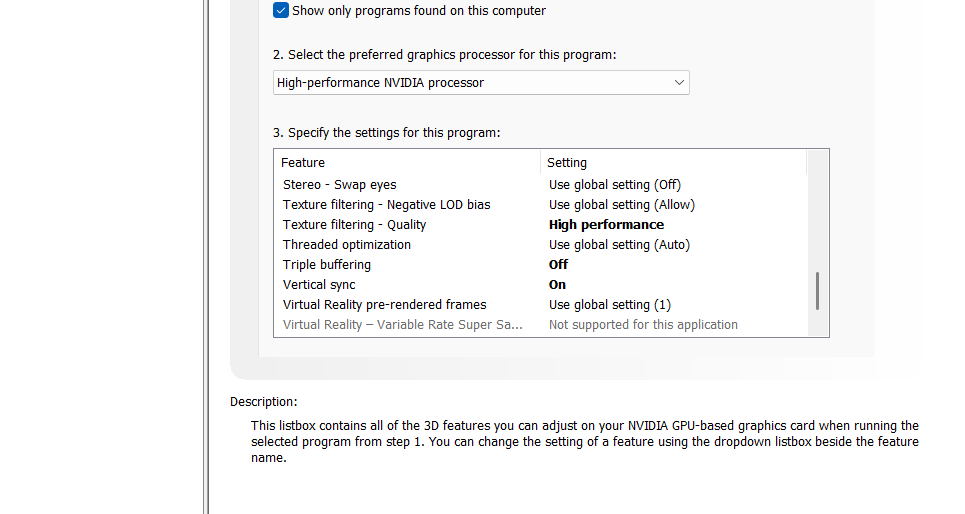Toggle Show only programs found checkbox
This screenshot has height=514, width=965.
281,11
